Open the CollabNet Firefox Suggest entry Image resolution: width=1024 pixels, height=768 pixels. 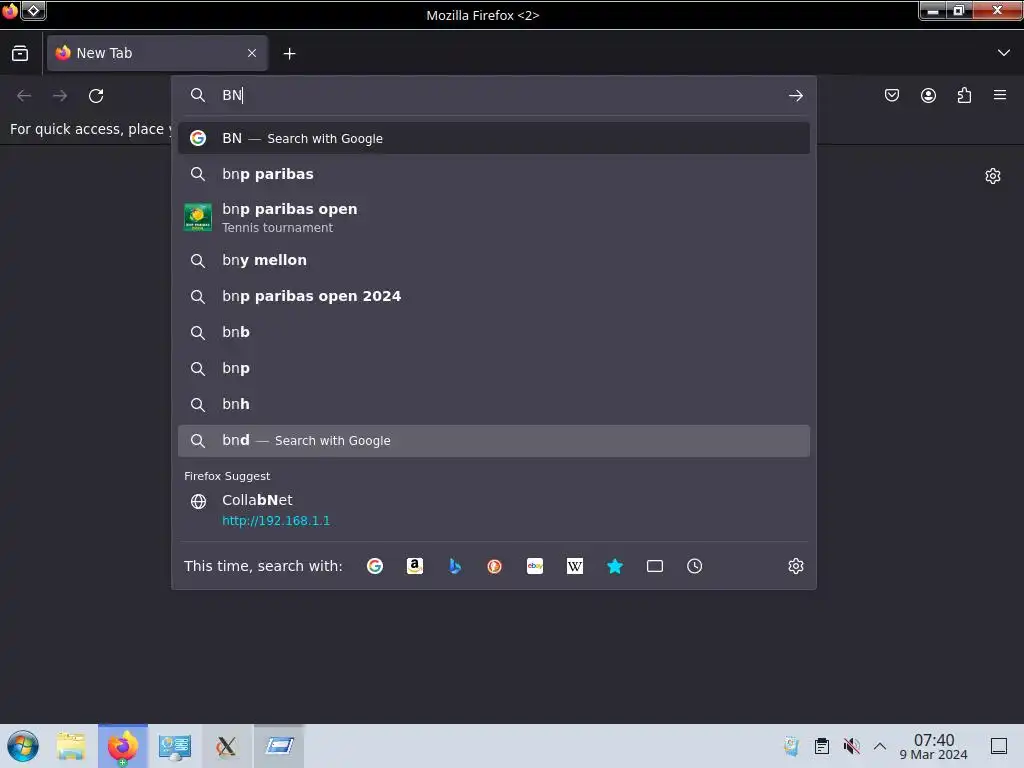click(x=494, y=510)
